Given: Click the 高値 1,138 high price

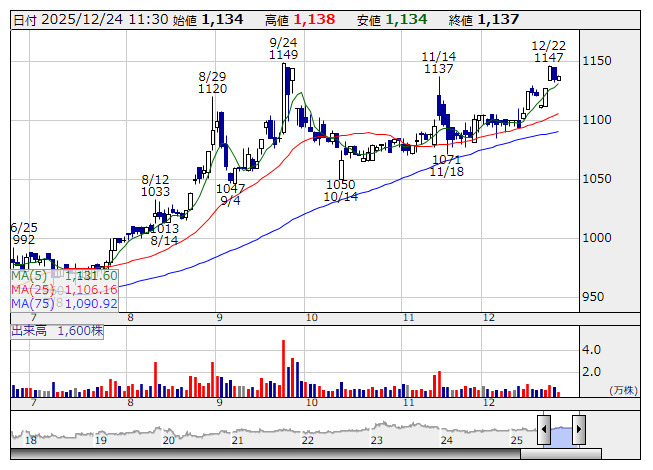Looking at the screenshot, I should point(300,20).
